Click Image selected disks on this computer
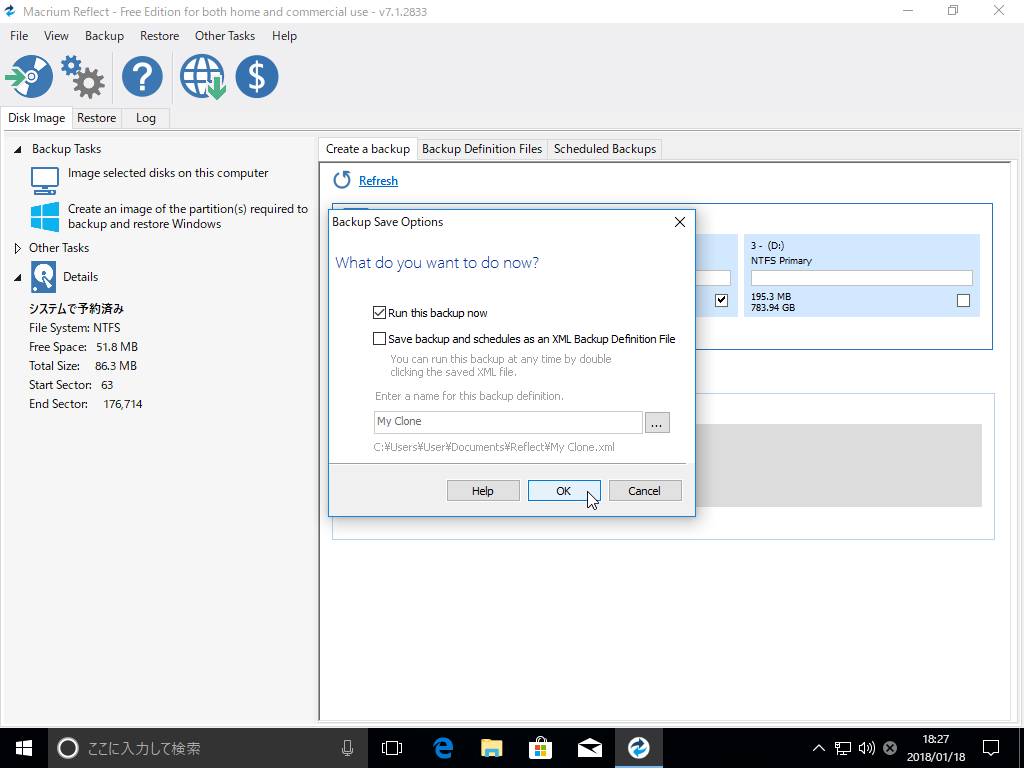 [168, 173]
